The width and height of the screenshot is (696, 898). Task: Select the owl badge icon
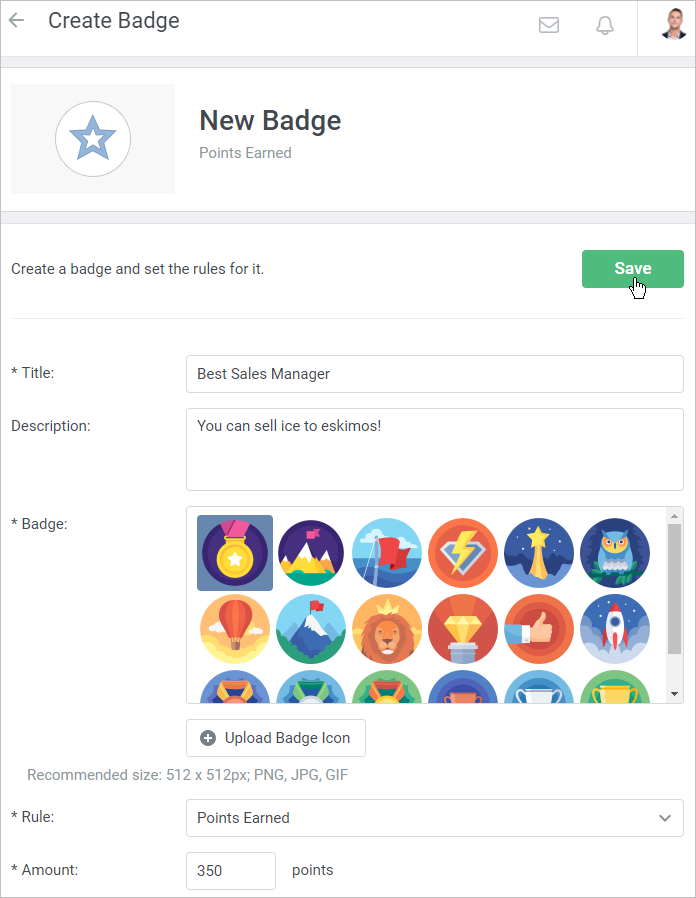(614, 552)
